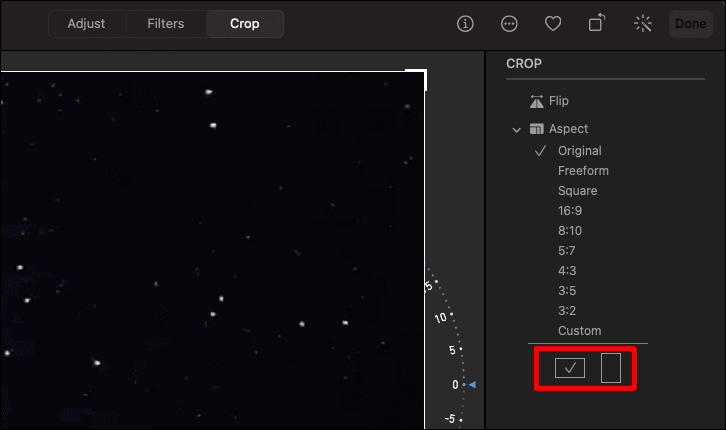Click the Done button
The height and width of the screenshot is (430, 726).
(x=690, y=24)
